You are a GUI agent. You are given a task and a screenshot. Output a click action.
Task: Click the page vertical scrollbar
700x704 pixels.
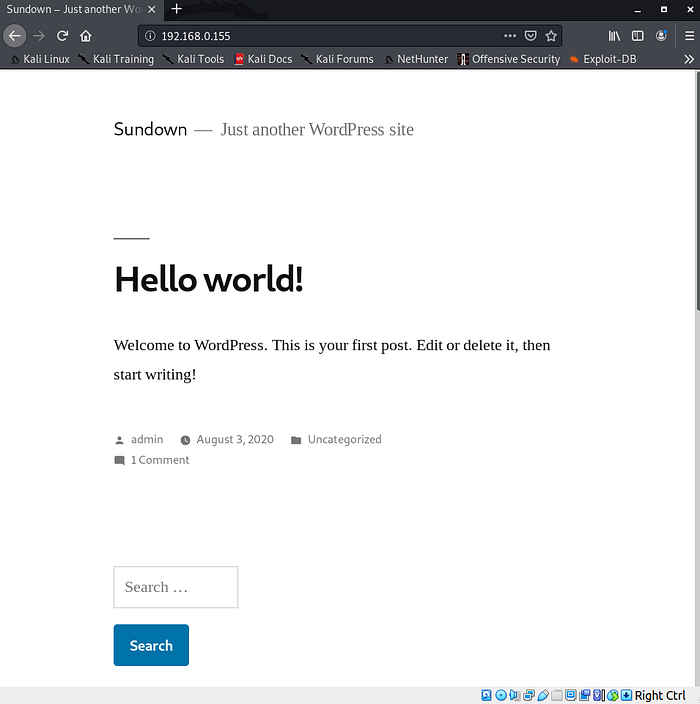[693, 300]
